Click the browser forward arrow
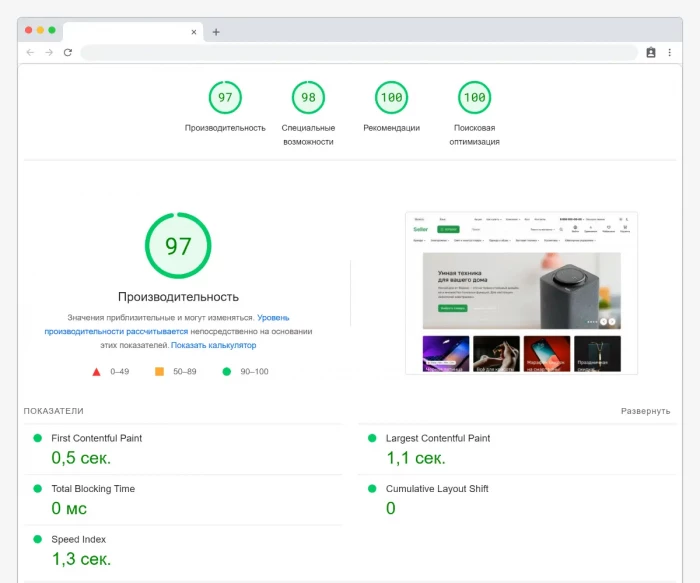The width and height of the screenshot is (700, 583). (x=48, y=52)
